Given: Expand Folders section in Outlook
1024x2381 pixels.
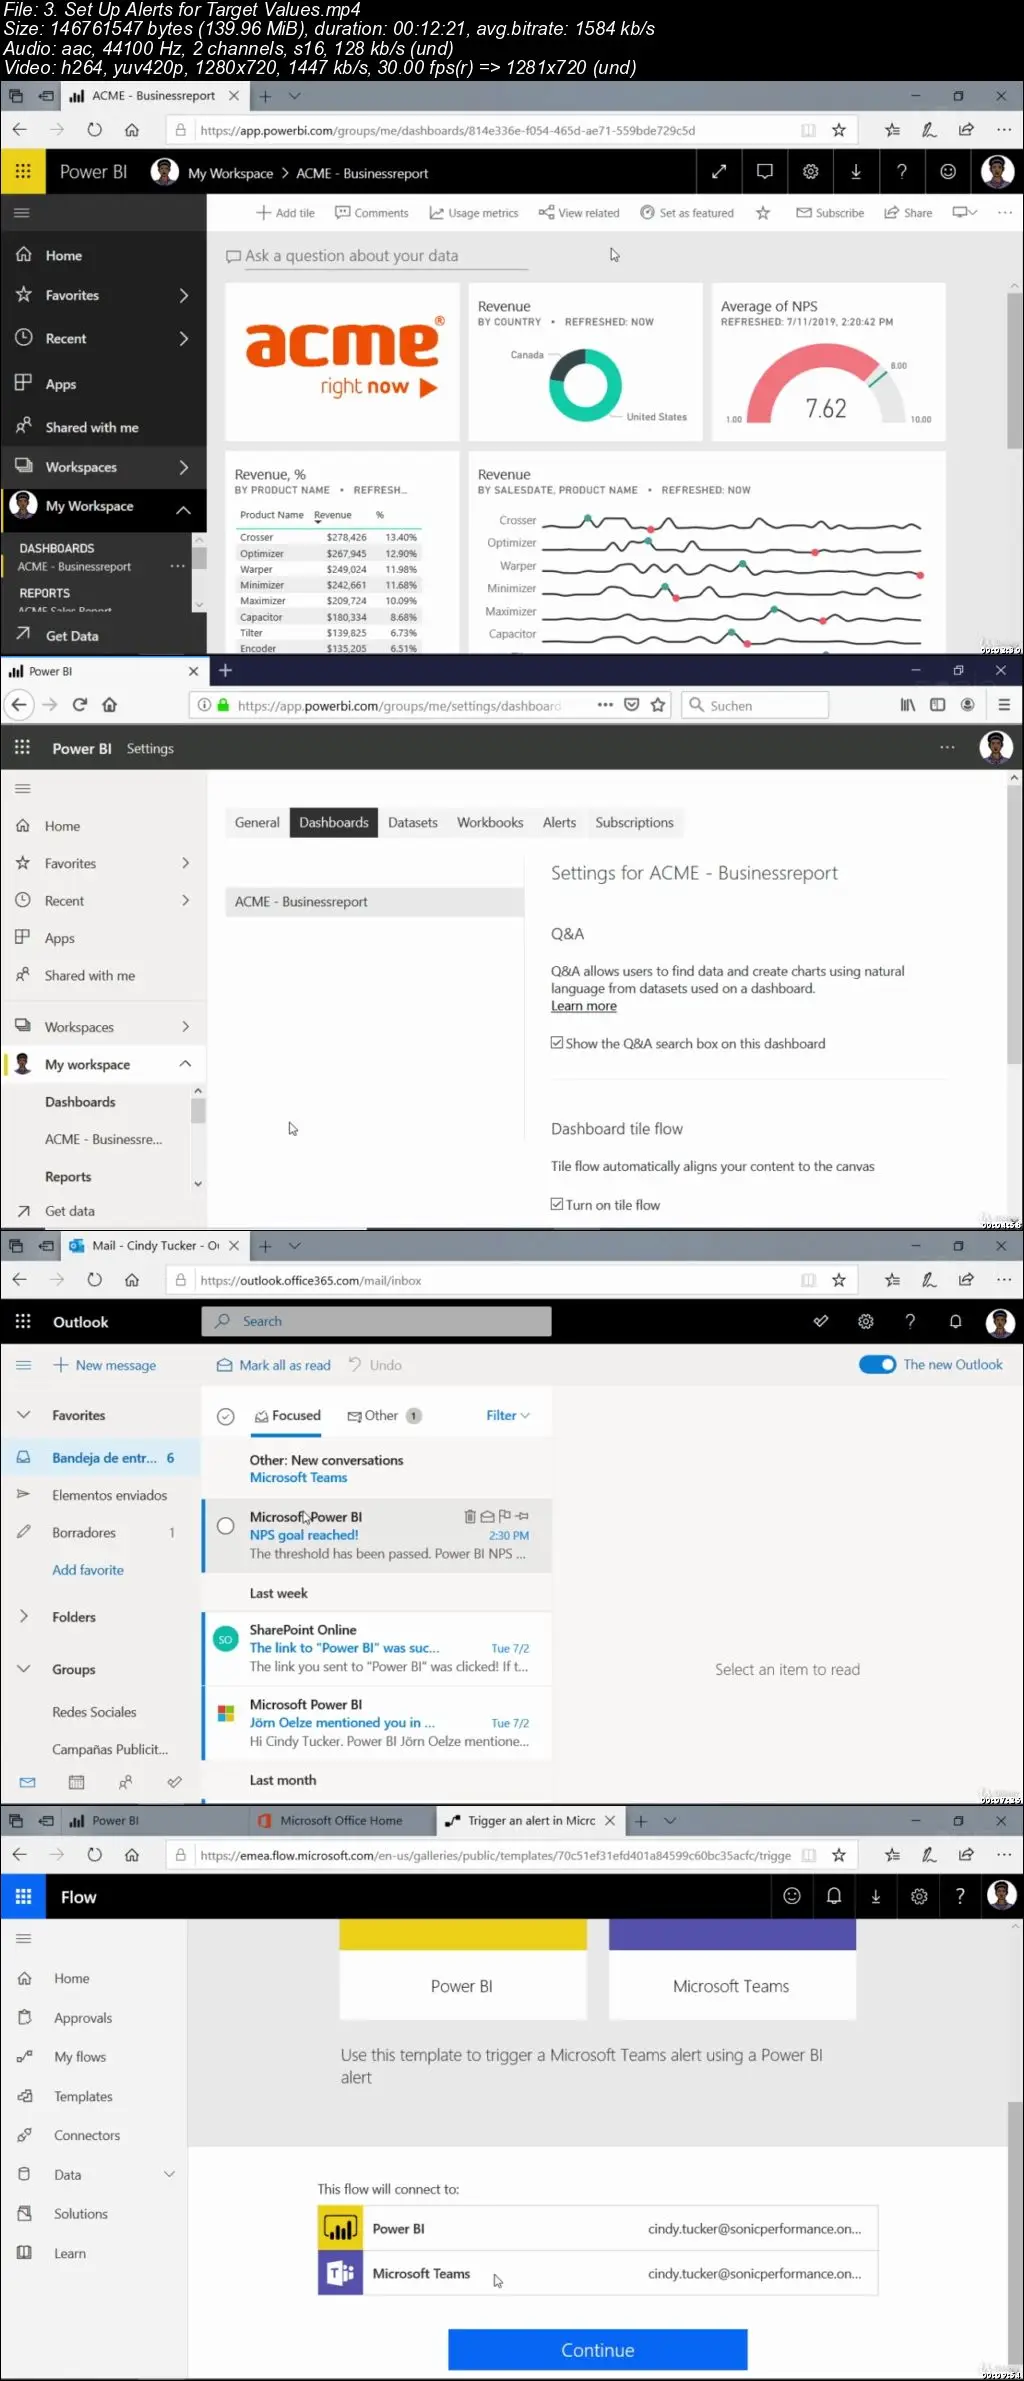Looking at the screenshot, I should click(x=23, y=1616).
